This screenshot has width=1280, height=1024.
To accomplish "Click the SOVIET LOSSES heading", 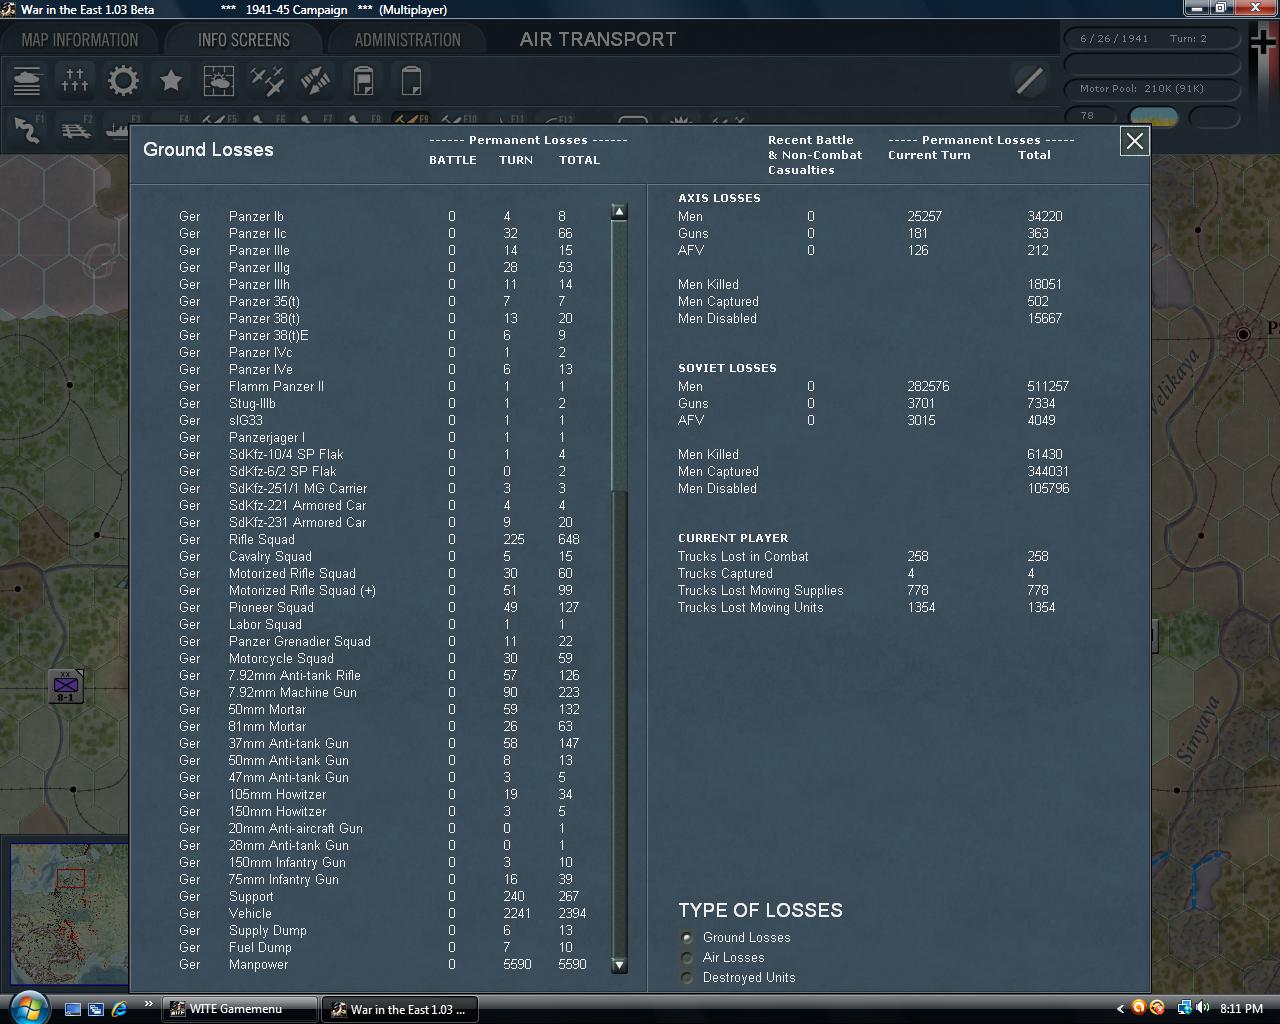I will pos(727,368).
